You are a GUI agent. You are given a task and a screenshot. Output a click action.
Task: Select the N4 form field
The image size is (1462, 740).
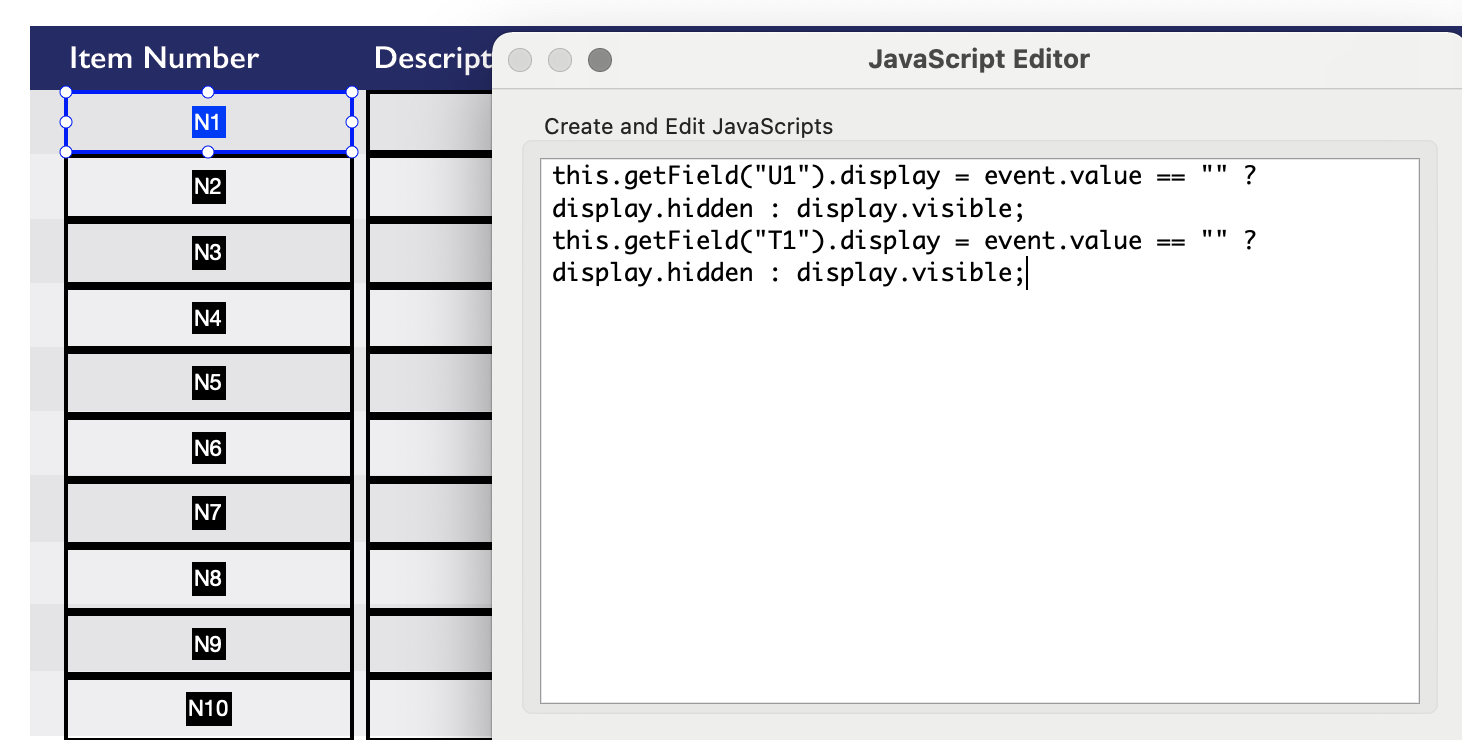click(208, 318)
